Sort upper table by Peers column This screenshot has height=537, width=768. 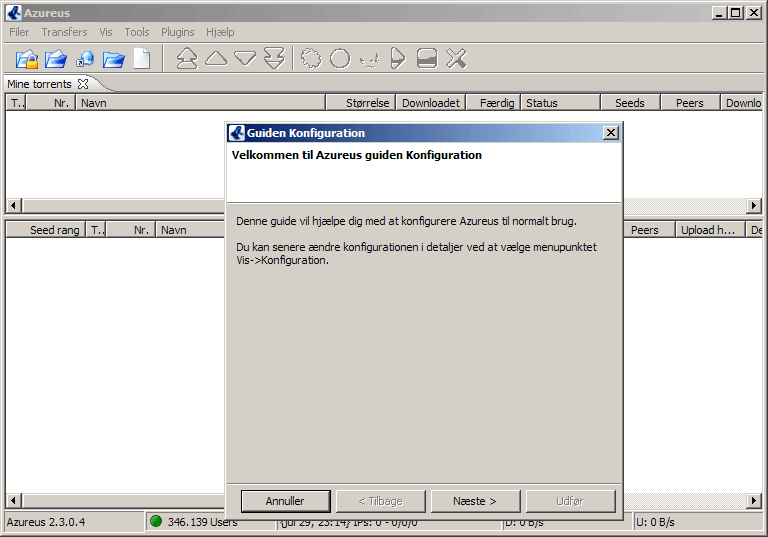coord(690,103)
